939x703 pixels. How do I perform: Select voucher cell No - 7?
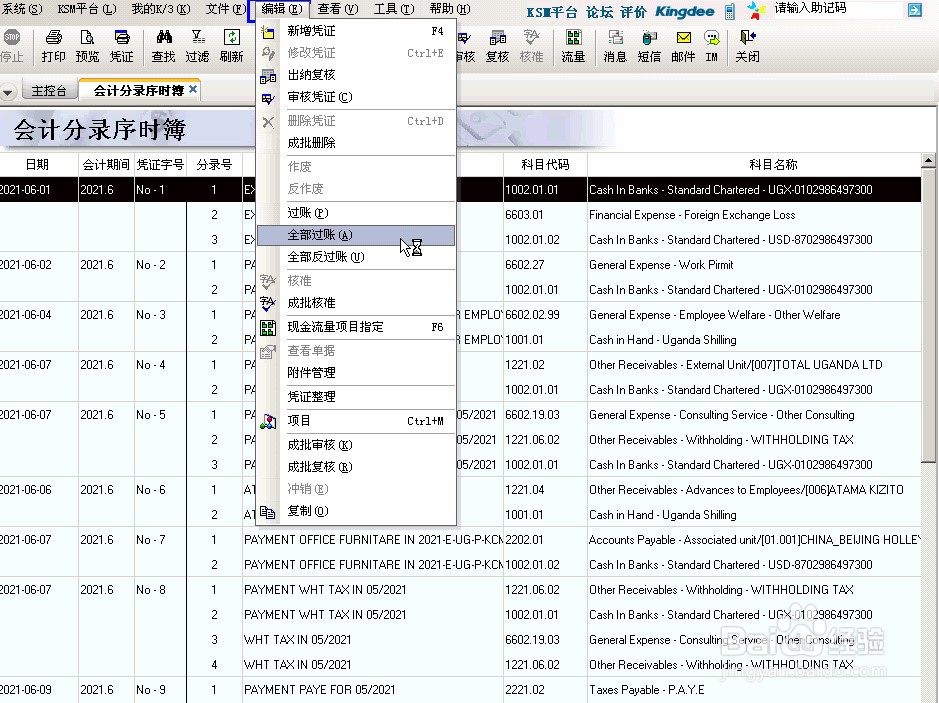click(160, 540)
